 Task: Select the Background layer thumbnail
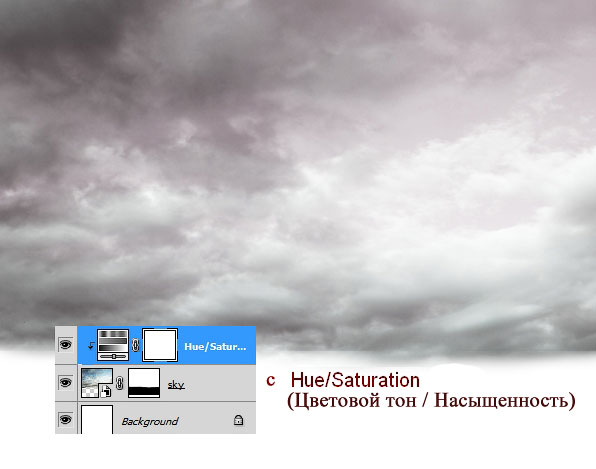pyautogui.click(x=97, y=420)
